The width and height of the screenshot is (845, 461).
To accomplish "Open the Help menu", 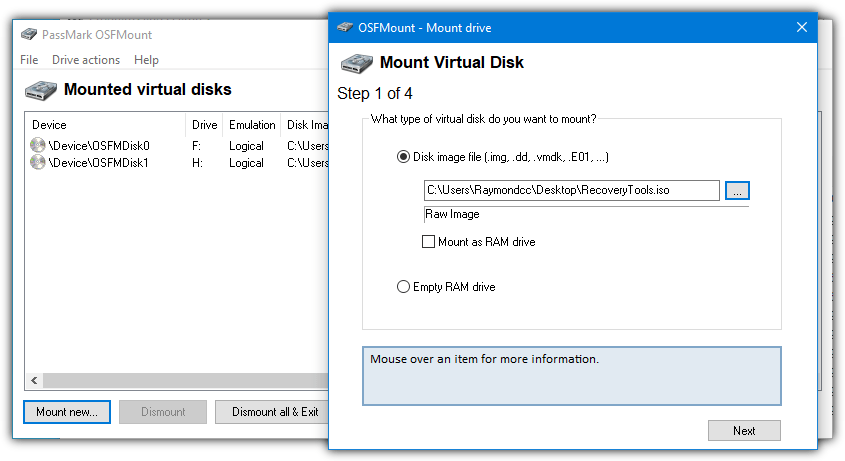I will 146,60.
